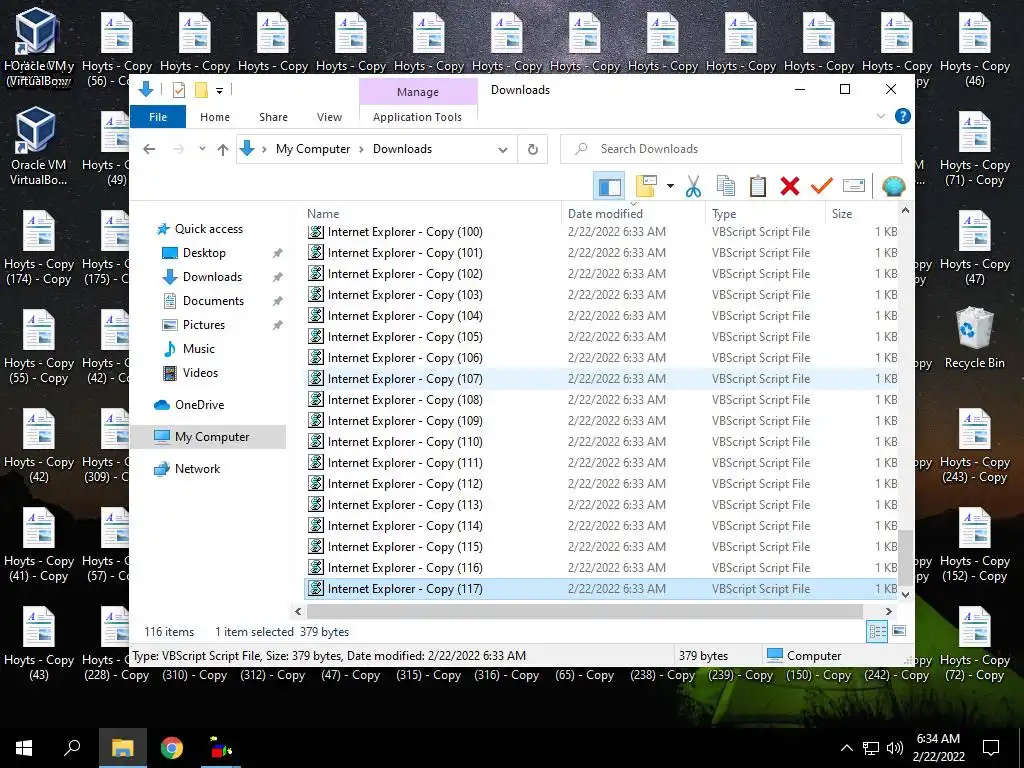This screenshot has height=768, width=1024.
Task: Click the Paste clipboard icon
Action: [758, 186]
